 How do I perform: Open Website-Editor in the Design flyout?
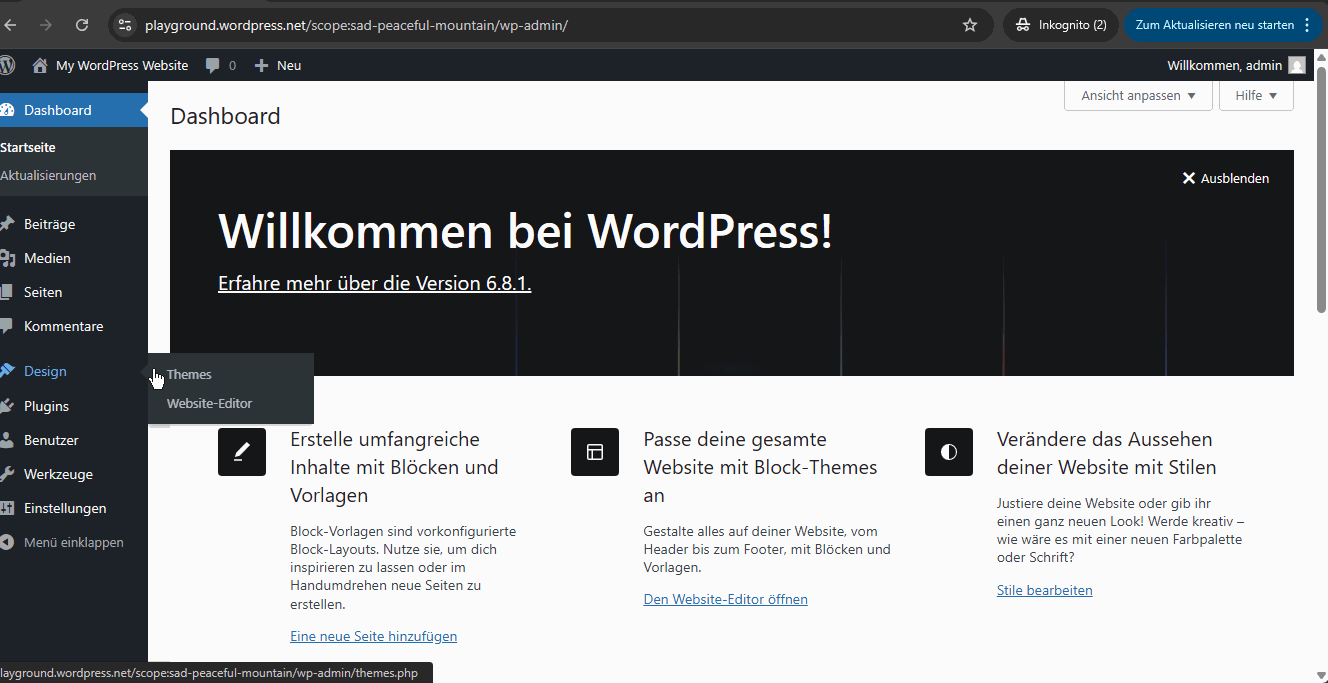click(209, 403)
